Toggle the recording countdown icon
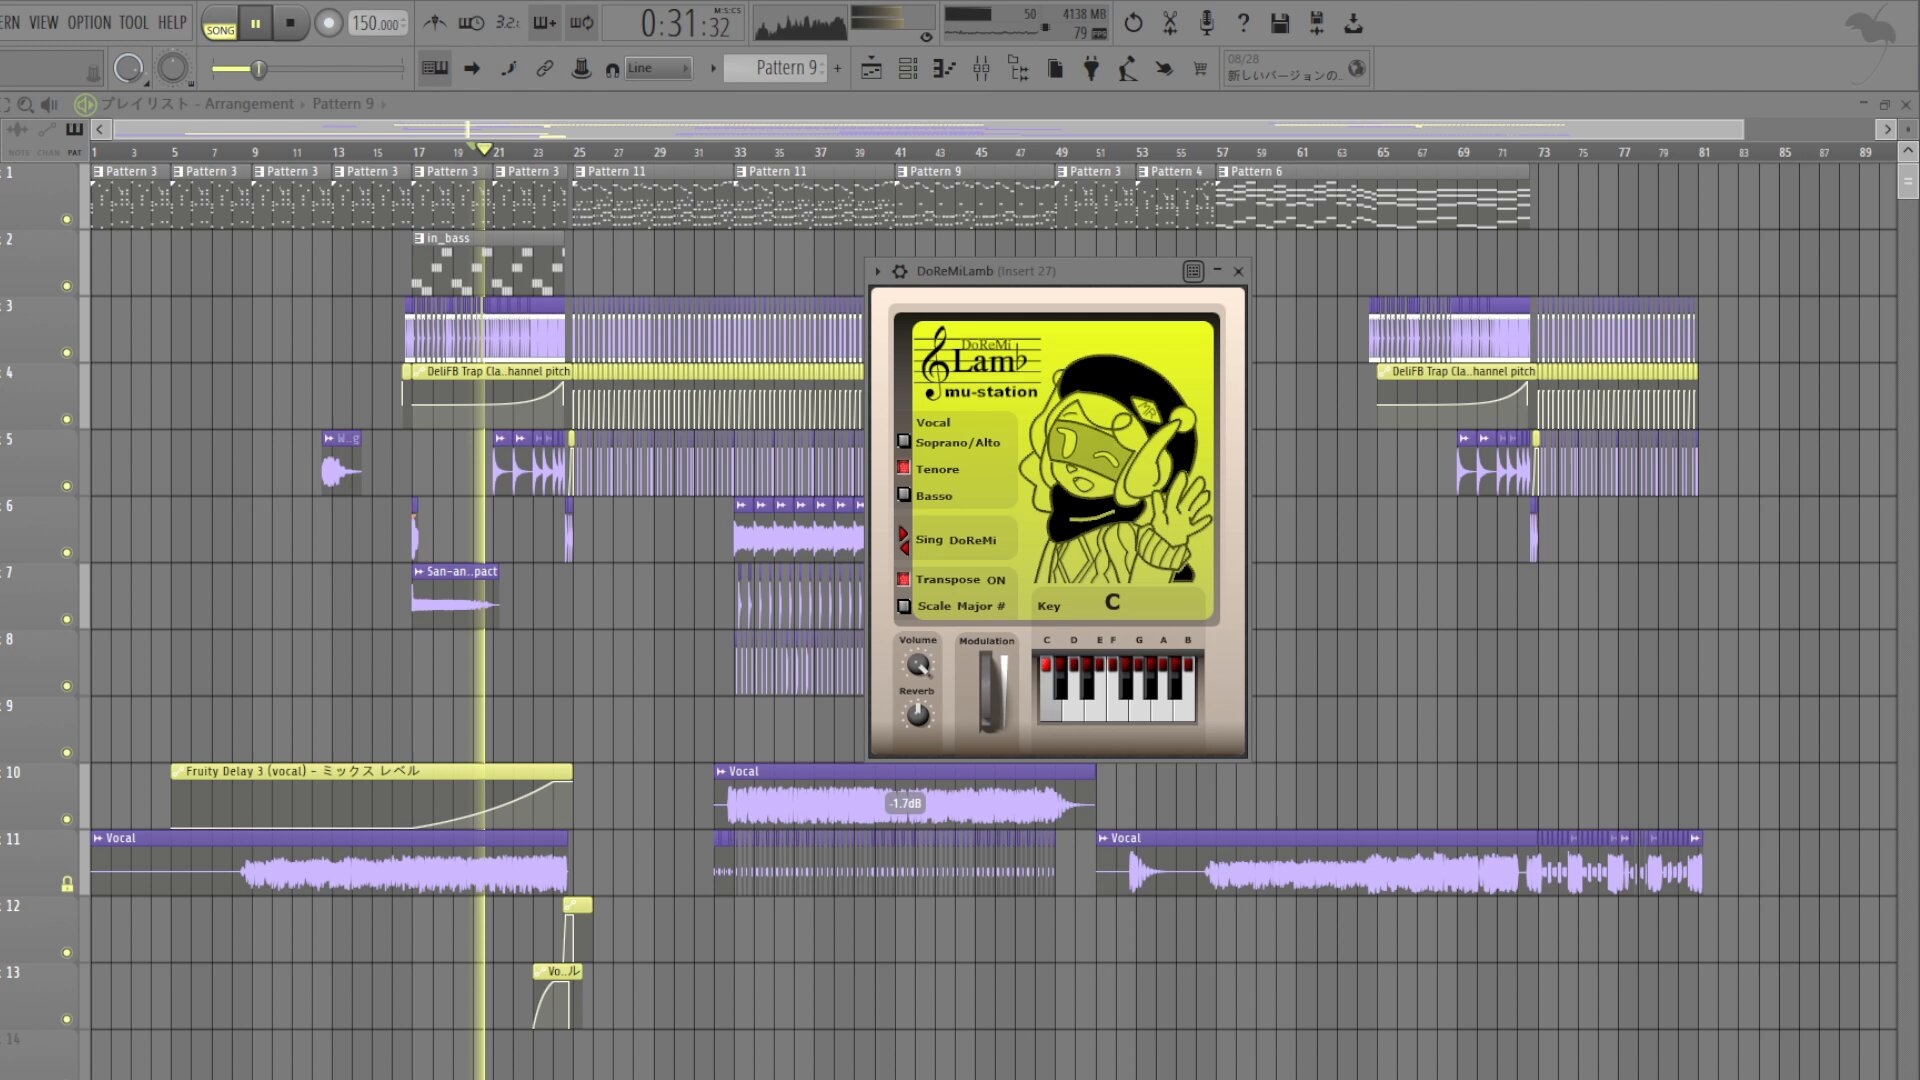Viewport: 1920px width, 1080px height. coord(507,22)
